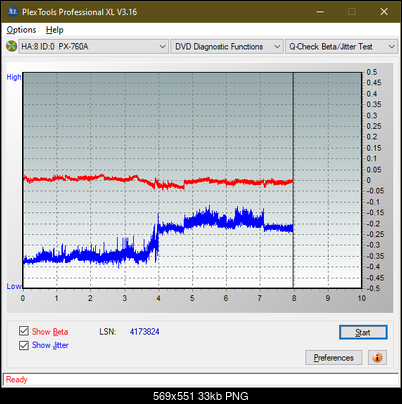Open the Help menu
402x404 pixels.
point(54,30)
